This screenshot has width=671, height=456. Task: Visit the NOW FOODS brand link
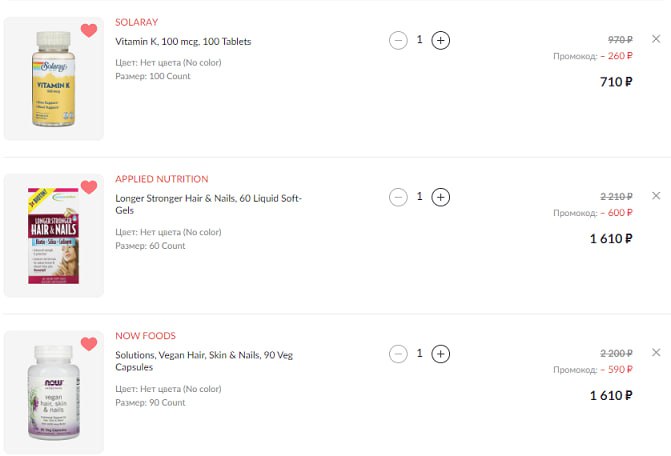point(145,336)
